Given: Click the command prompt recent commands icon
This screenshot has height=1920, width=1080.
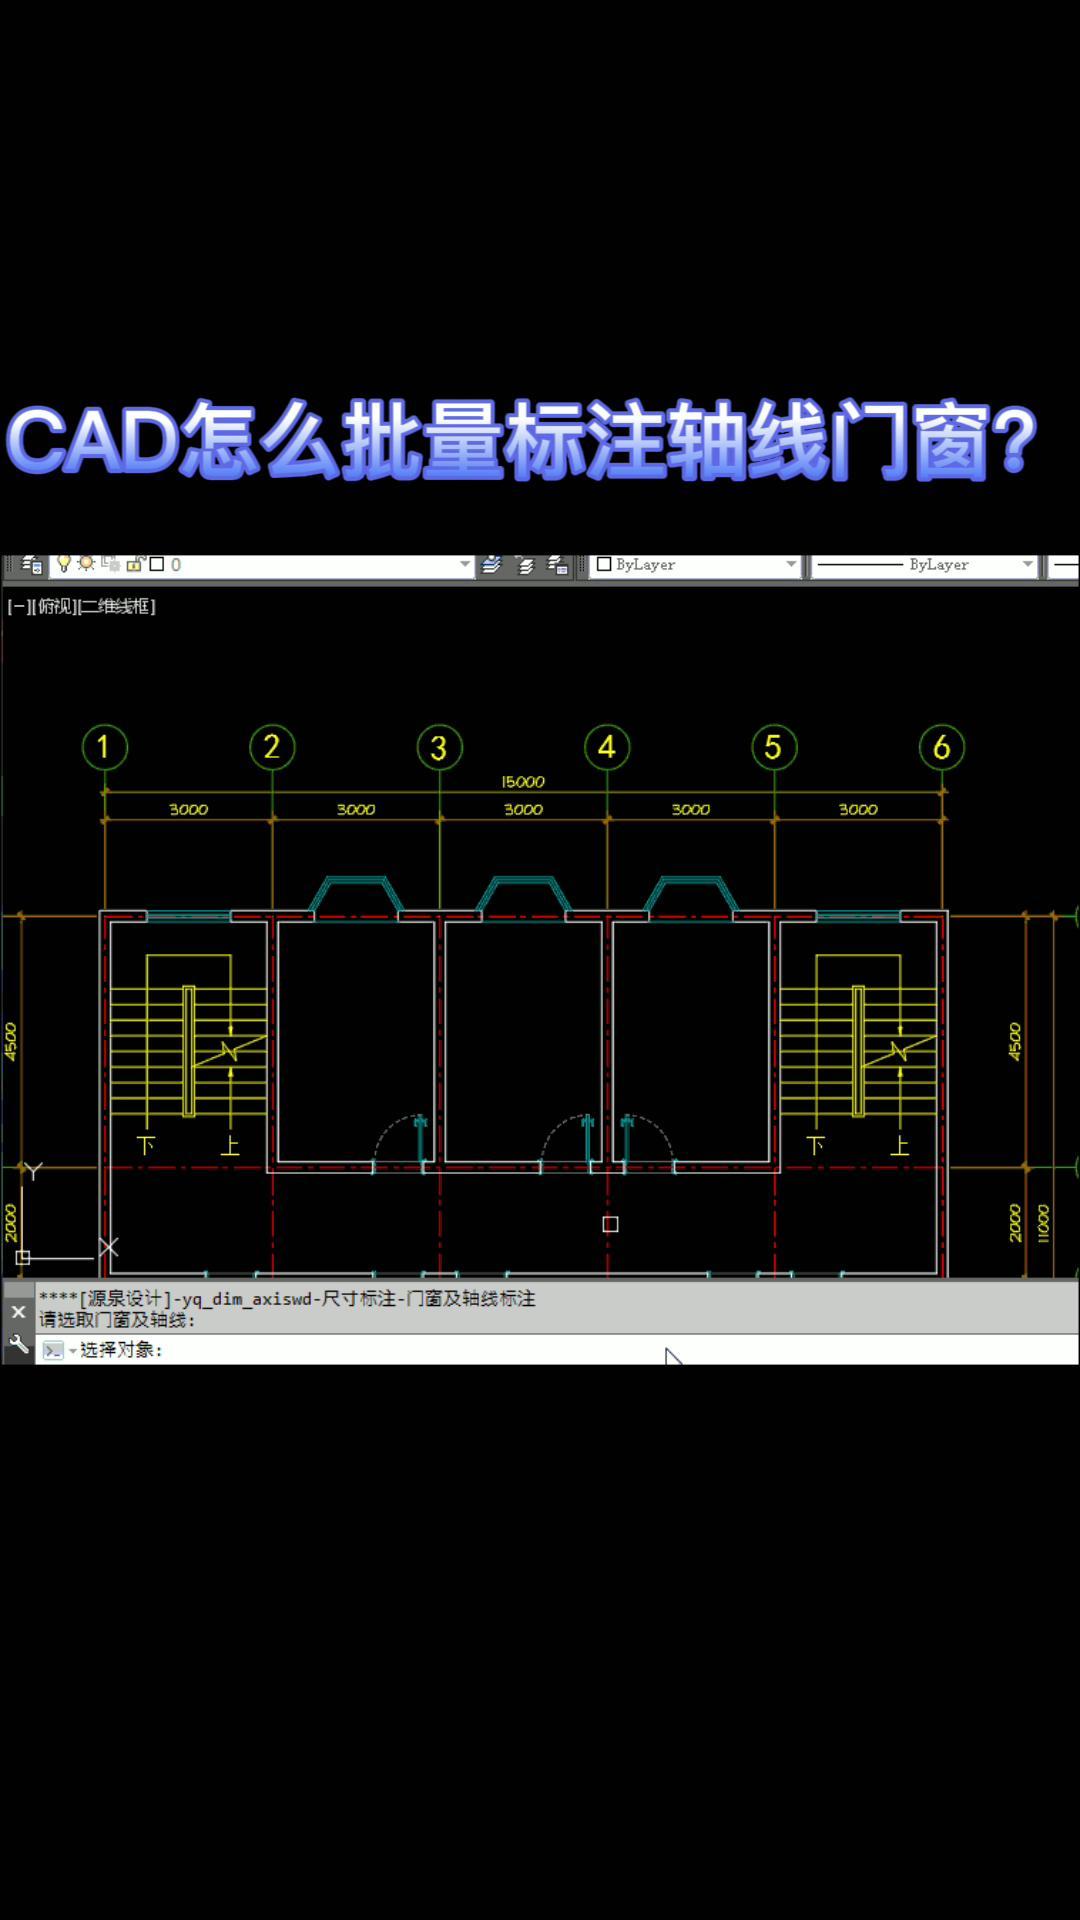Looking at the screenshot, I should [x=54, y=1350].
